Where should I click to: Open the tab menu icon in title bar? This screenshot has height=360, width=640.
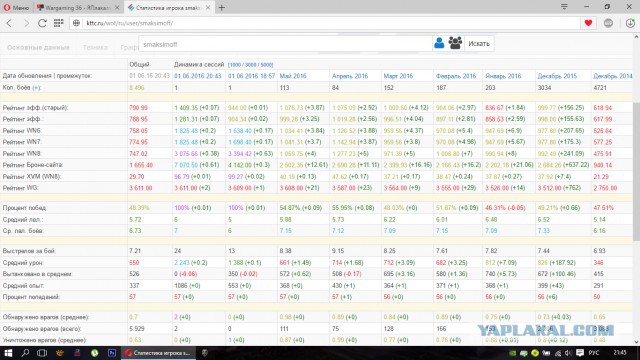pos(564,7)
